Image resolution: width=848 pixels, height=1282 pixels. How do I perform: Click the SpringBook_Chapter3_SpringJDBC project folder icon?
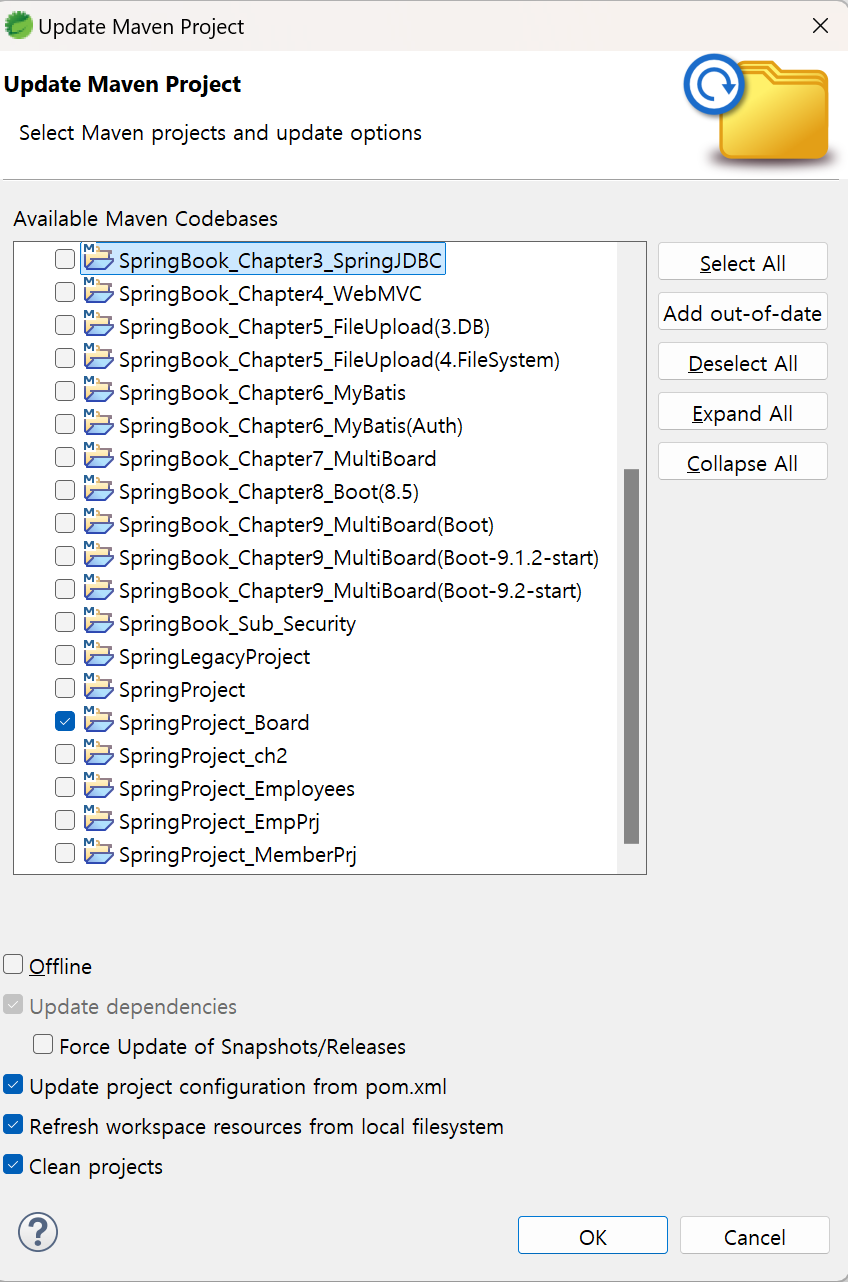[x=98, y=259]
